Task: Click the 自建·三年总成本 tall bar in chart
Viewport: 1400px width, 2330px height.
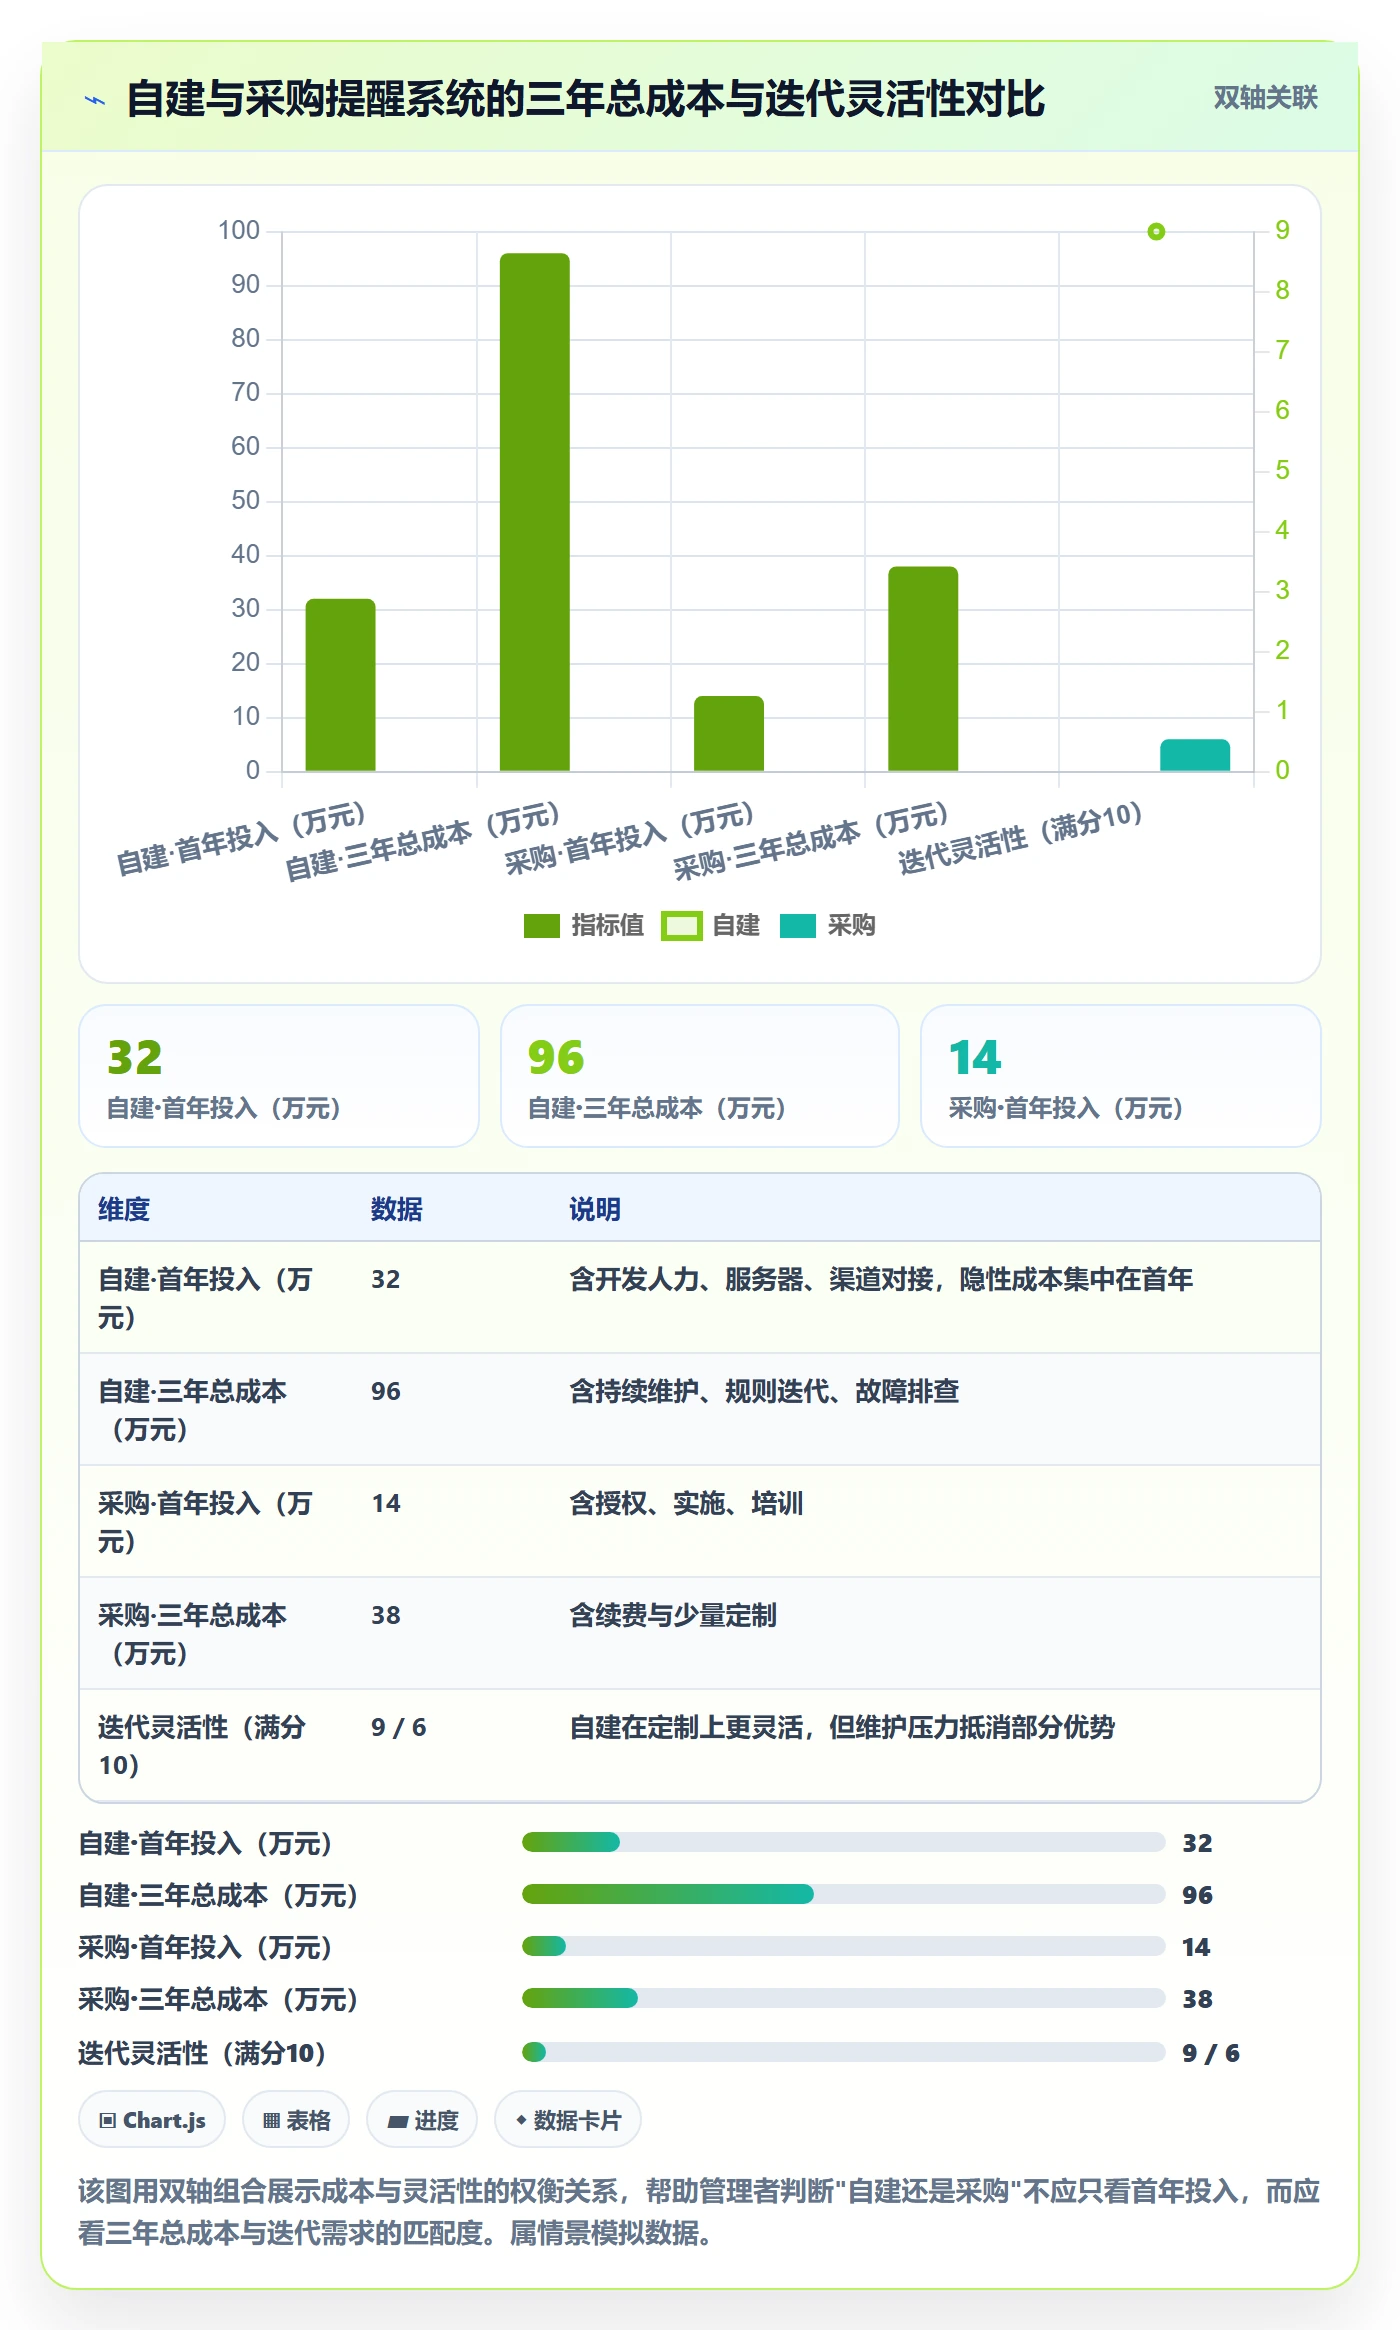Action: (x=535, y=512)
